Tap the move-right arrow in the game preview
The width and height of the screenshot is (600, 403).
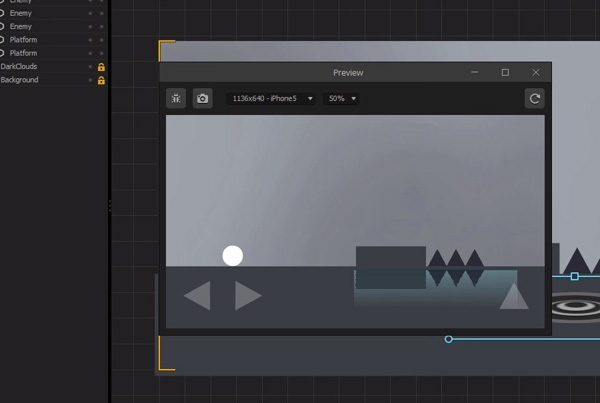tap(248, 295)
